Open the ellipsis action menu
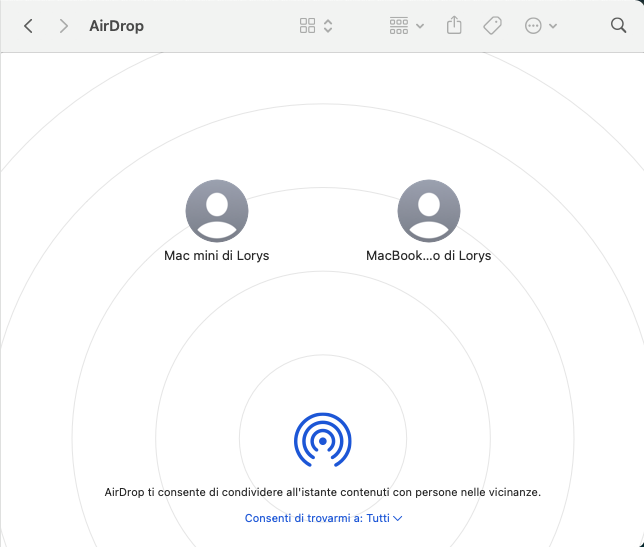The image size is (644, 547). (x=540, y=25)
